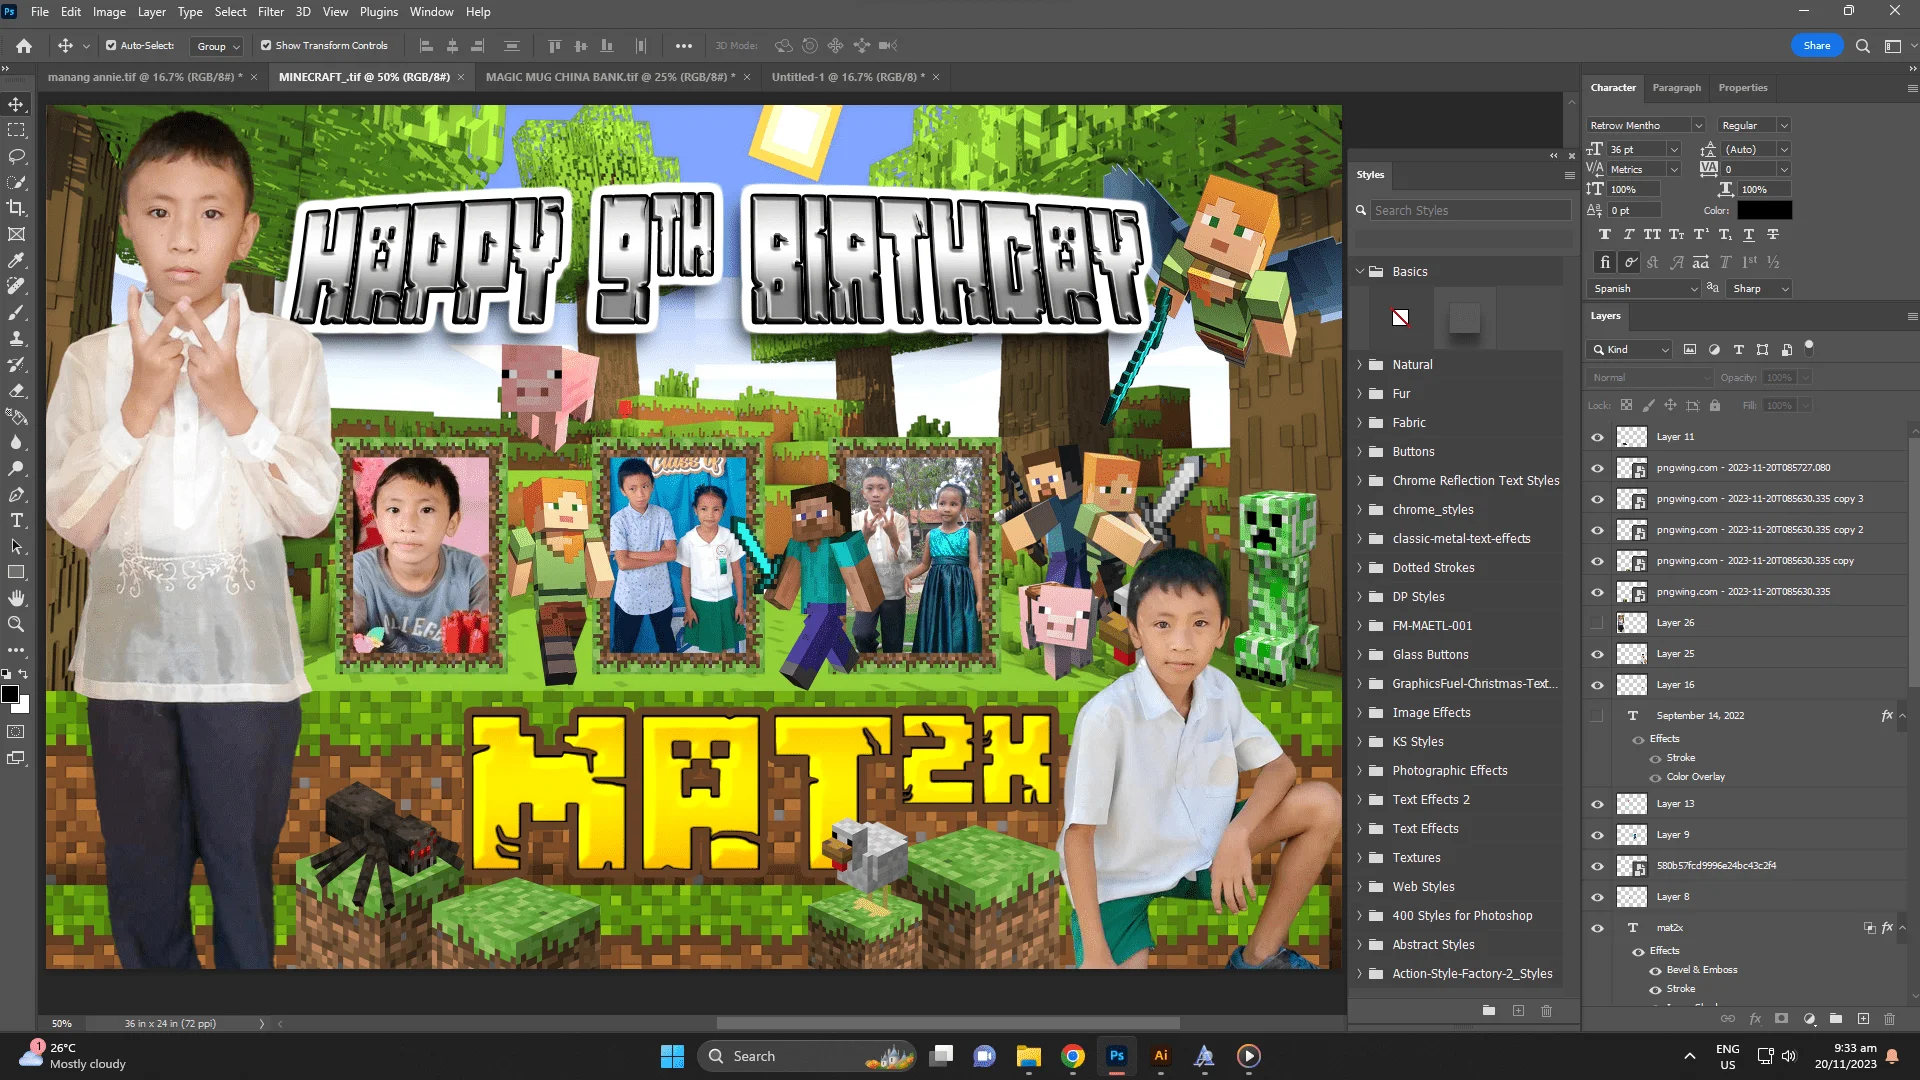This screenshot has height=1080, width=1920.
Task: Open the Auto-Select Group dropdown
Action: [x=218, y=46]
